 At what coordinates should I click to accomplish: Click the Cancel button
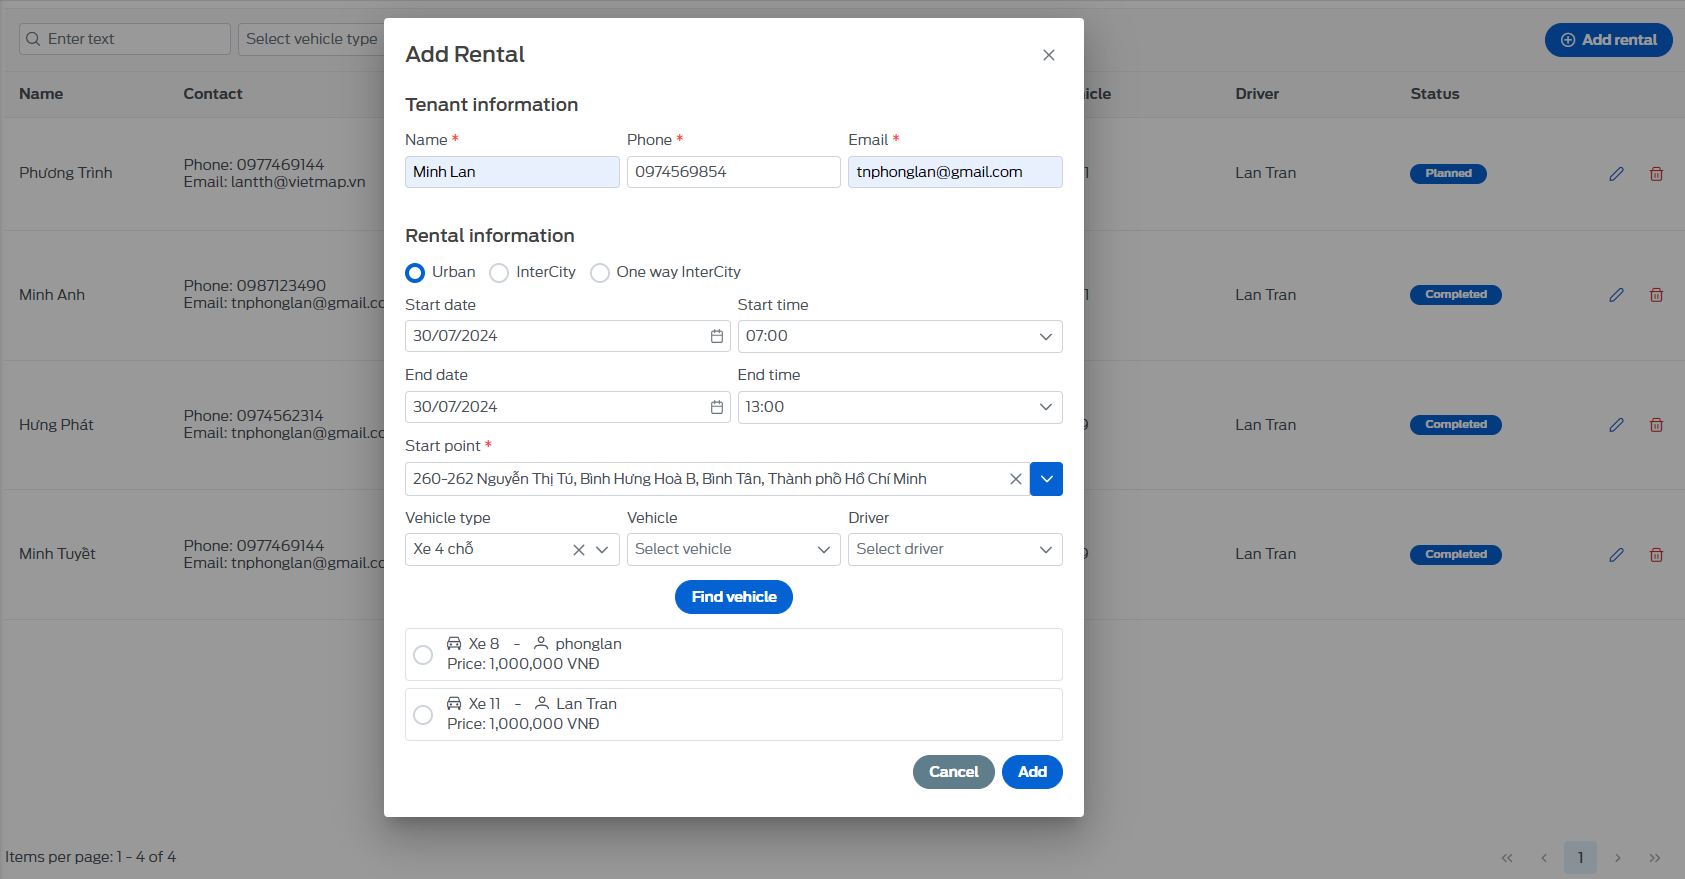pos(953,772)
